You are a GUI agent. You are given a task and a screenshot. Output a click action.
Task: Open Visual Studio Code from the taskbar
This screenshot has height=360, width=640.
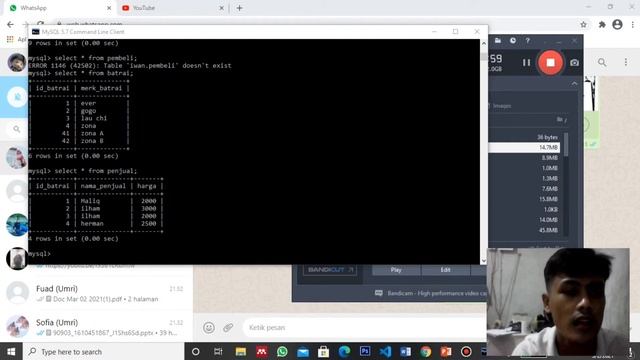pyautogui.click(x=385, y=351)
